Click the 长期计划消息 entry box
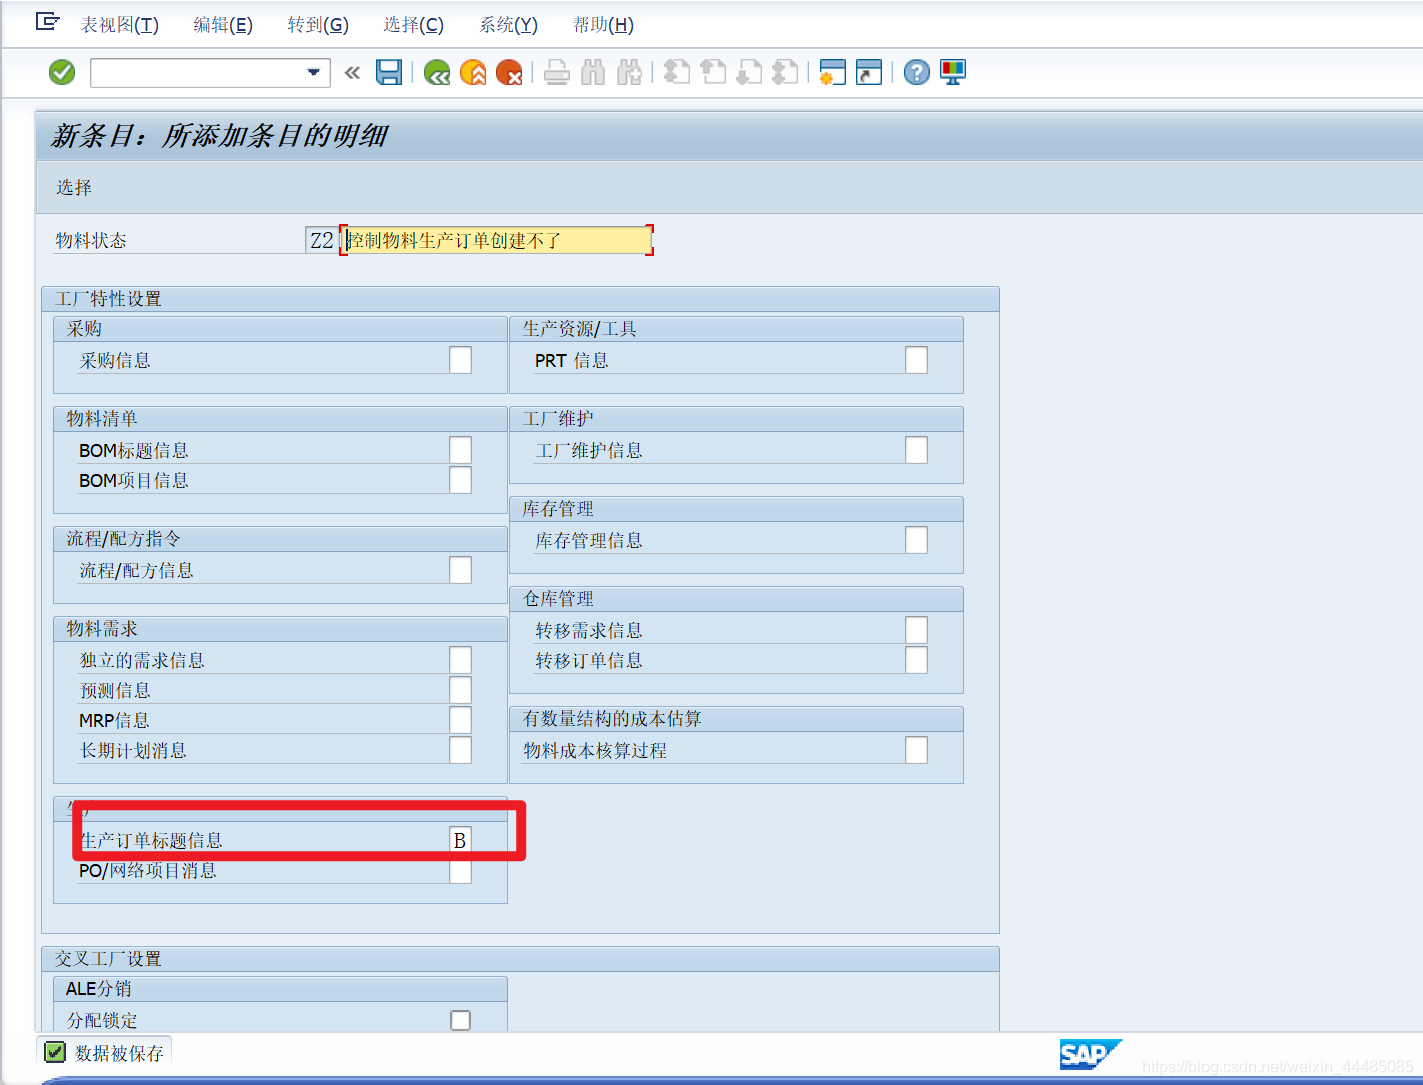This screenshot has width=1423, height=1085. (460, 750)
